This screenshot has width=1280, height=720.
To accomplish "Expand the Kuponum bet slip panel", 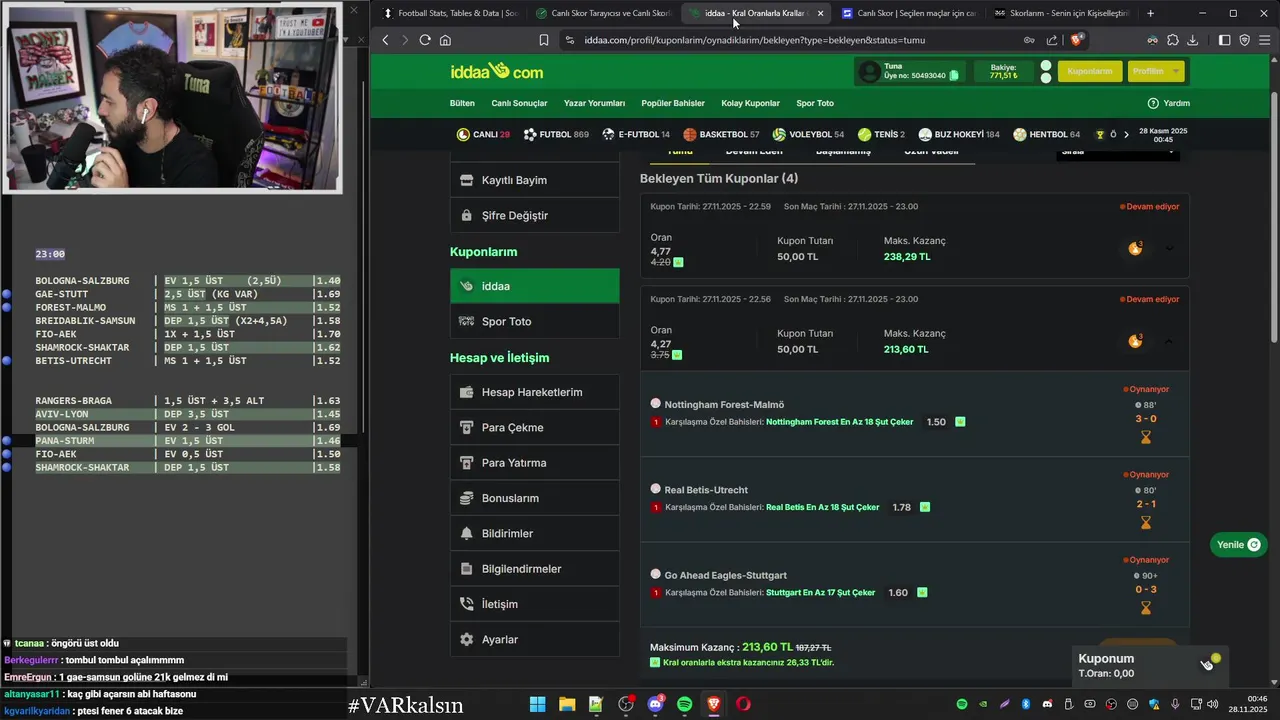I will coord(1148,665).
